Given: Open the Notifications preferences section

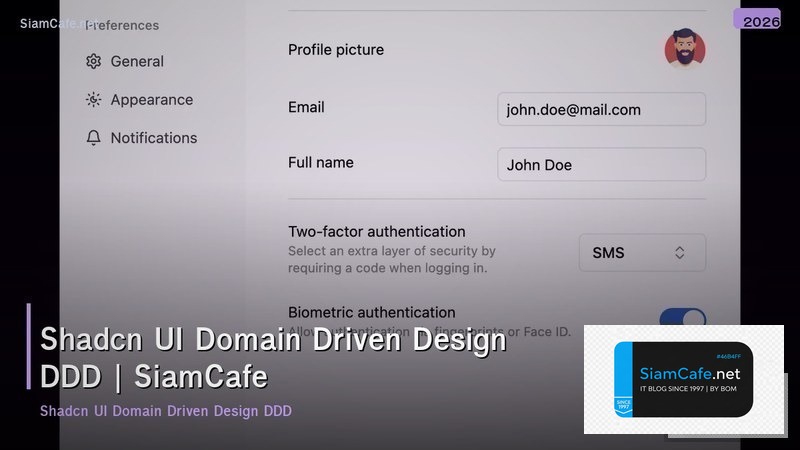Looking at the screenshot, I should point(141,138).
